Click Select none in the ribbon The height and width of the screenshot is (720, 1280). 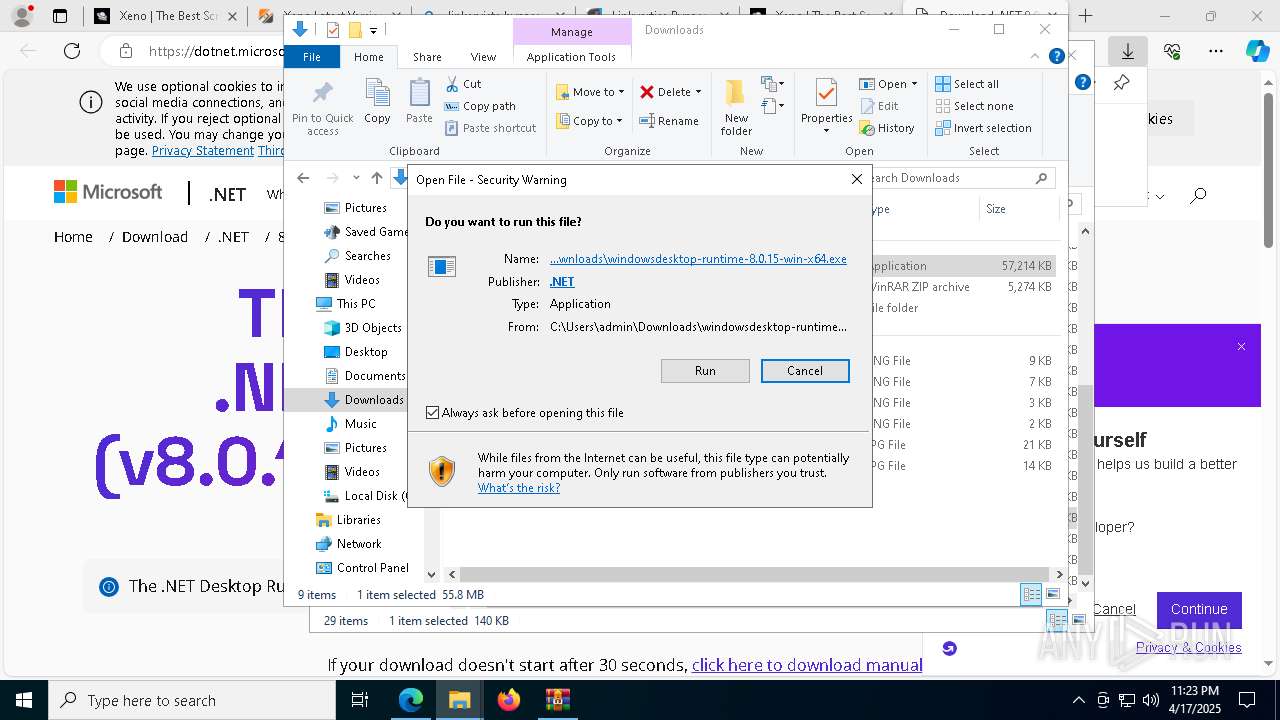[974, 106]
